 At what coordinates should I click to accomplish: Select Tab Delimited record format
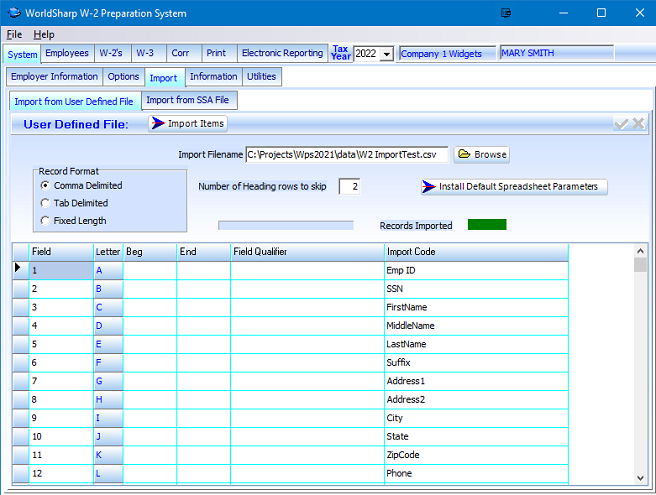tap(45, 203)
